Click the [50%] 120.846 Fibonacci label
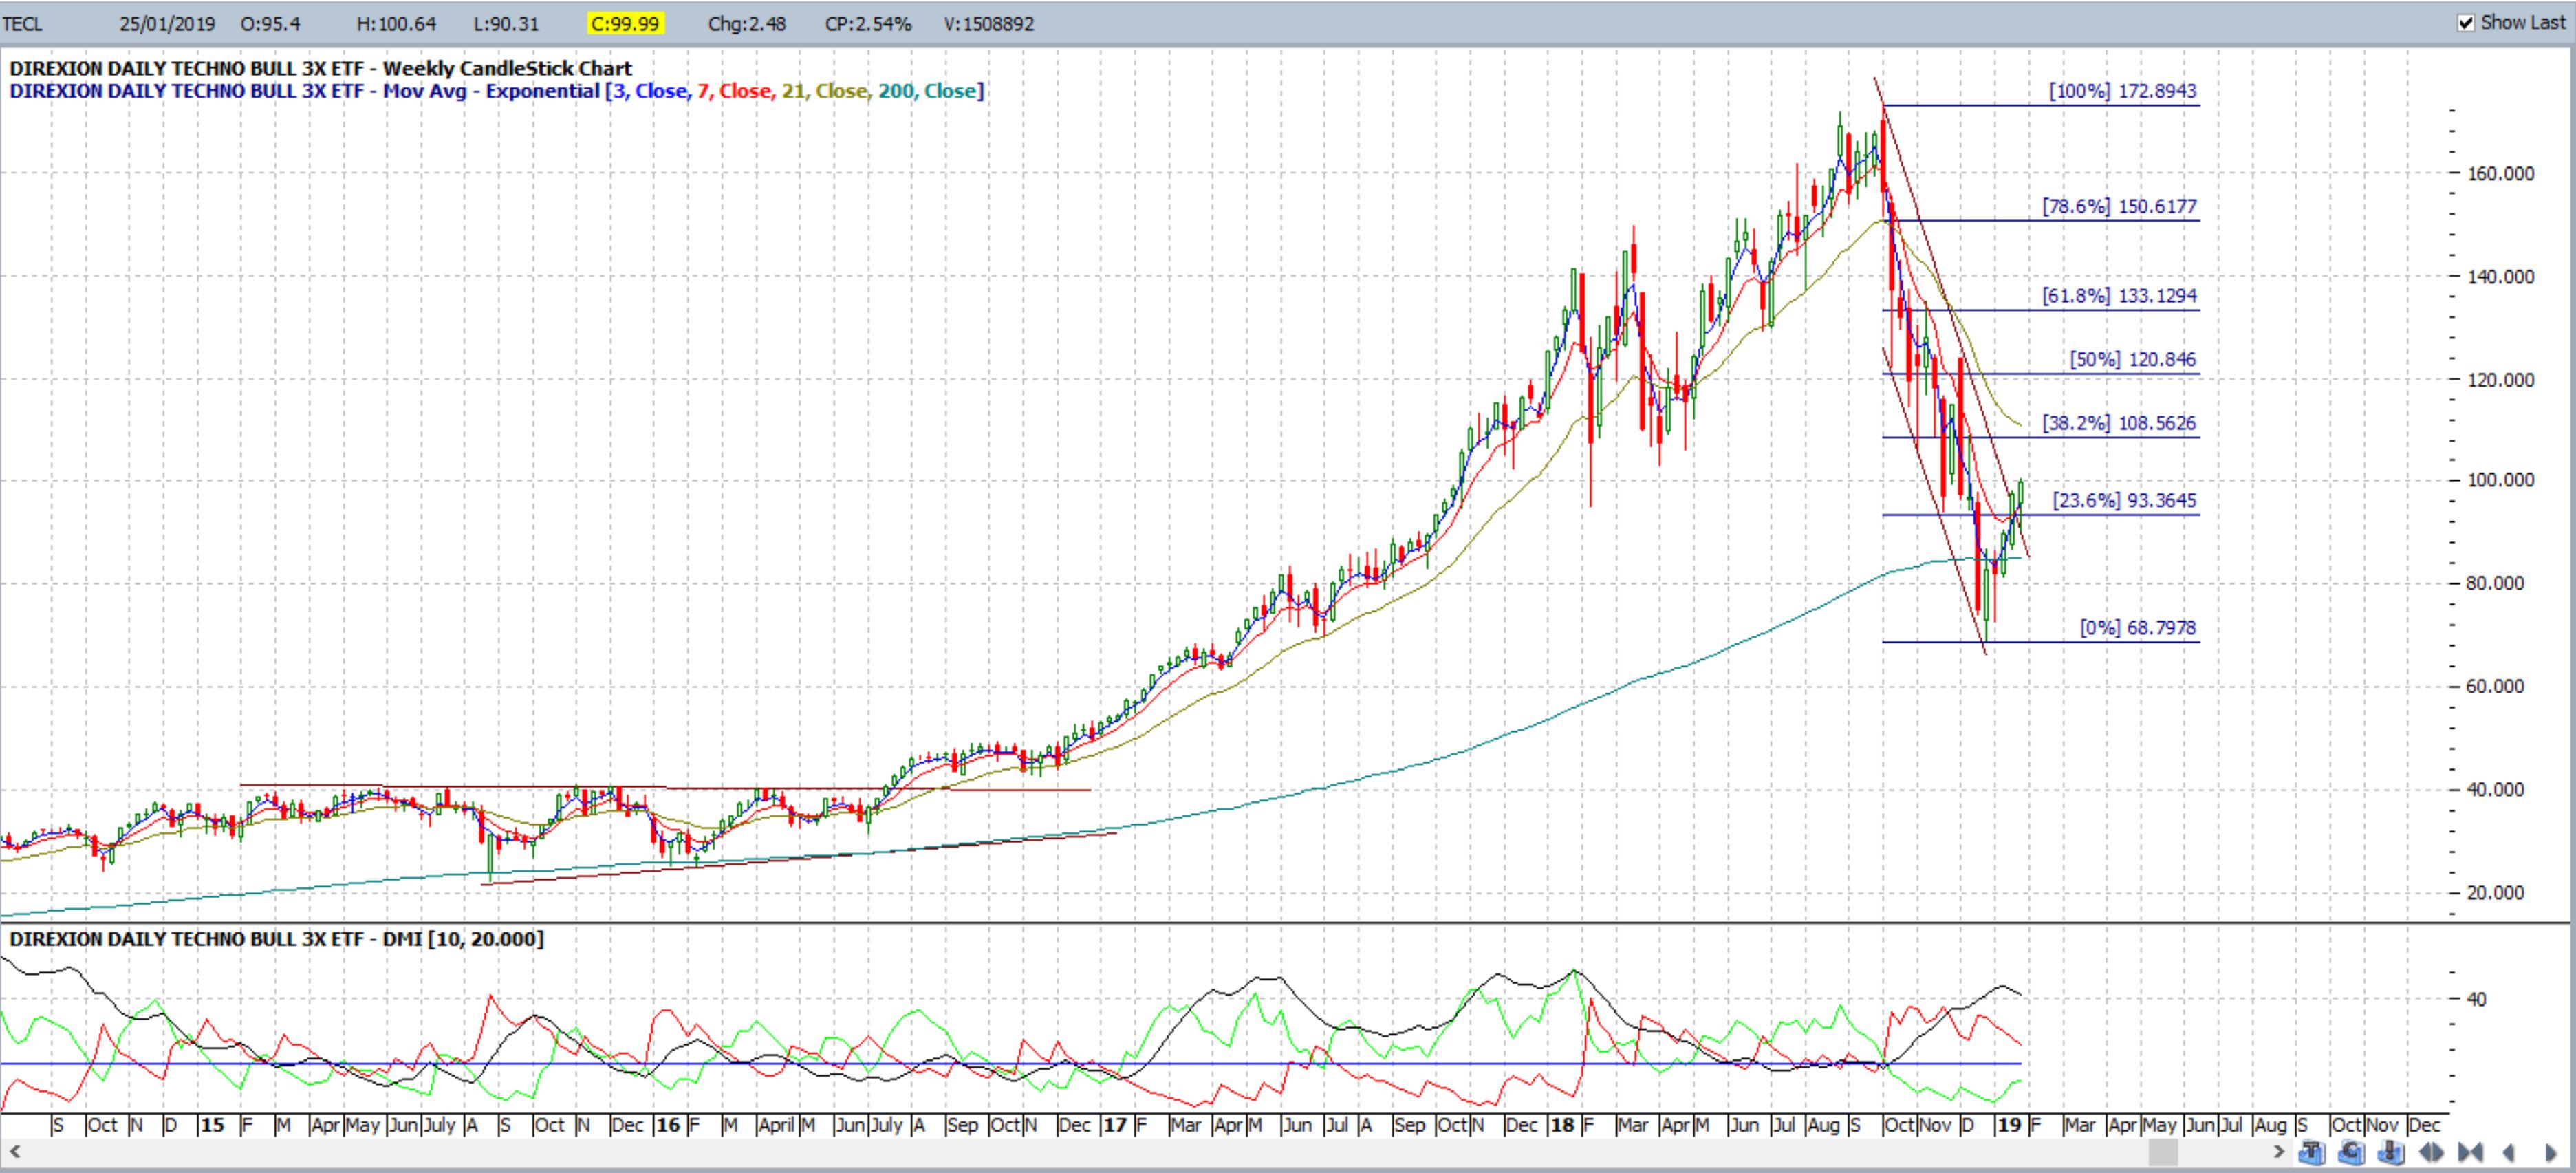The height and width of the screenshot is (1173, 2576). click(x=2132, y=360)
